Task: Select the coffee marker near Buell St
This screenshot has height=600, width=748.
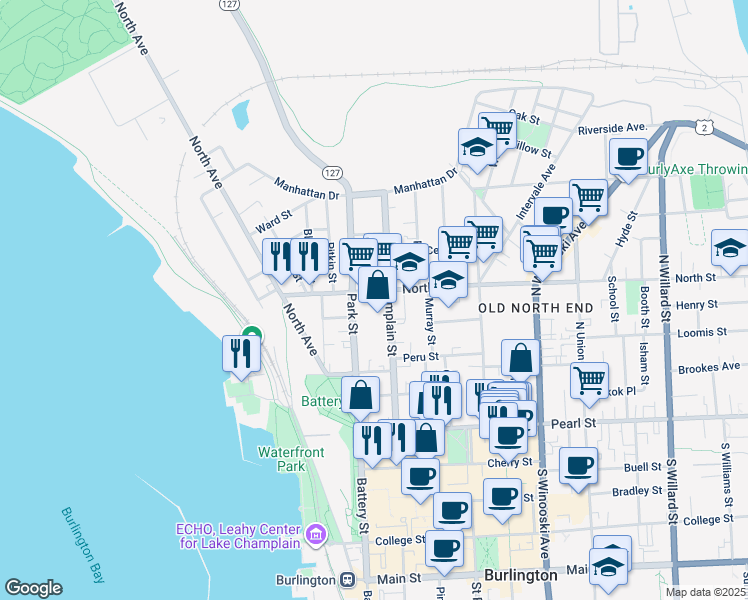Action: click(578, 467)
